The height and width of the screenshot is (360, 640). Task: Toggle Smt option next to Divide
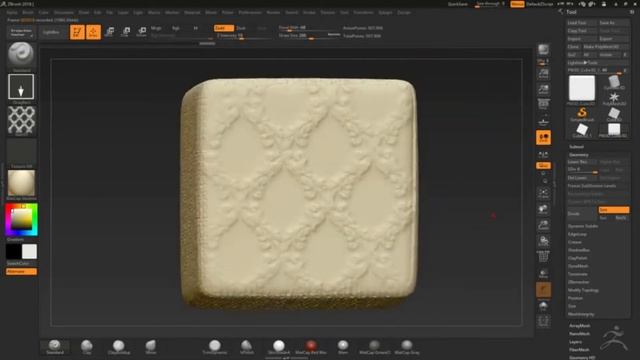pyautogui.click(x=613, y=210)
